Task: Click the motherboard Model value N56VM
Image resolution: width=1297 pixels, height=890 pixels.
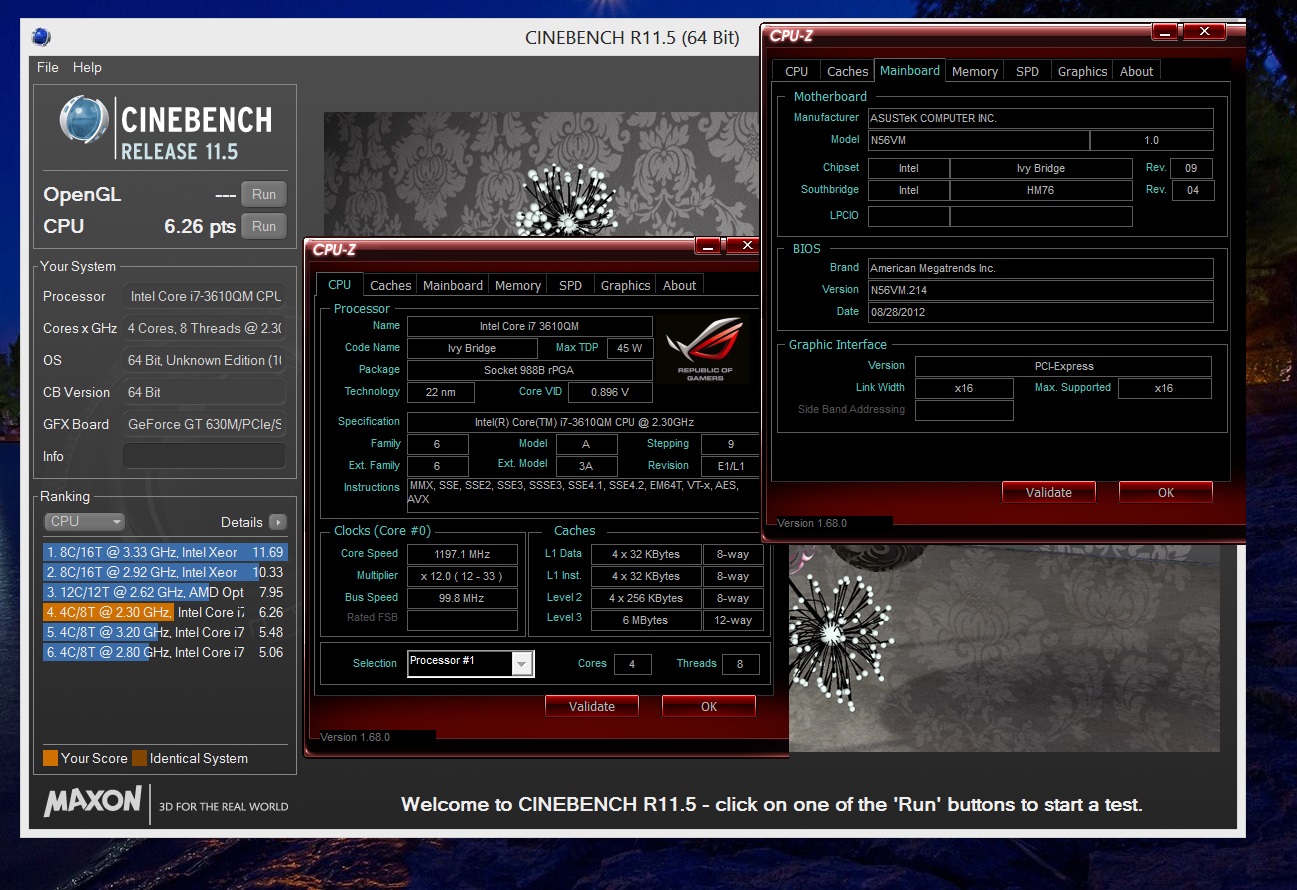Action: (977, 140)
